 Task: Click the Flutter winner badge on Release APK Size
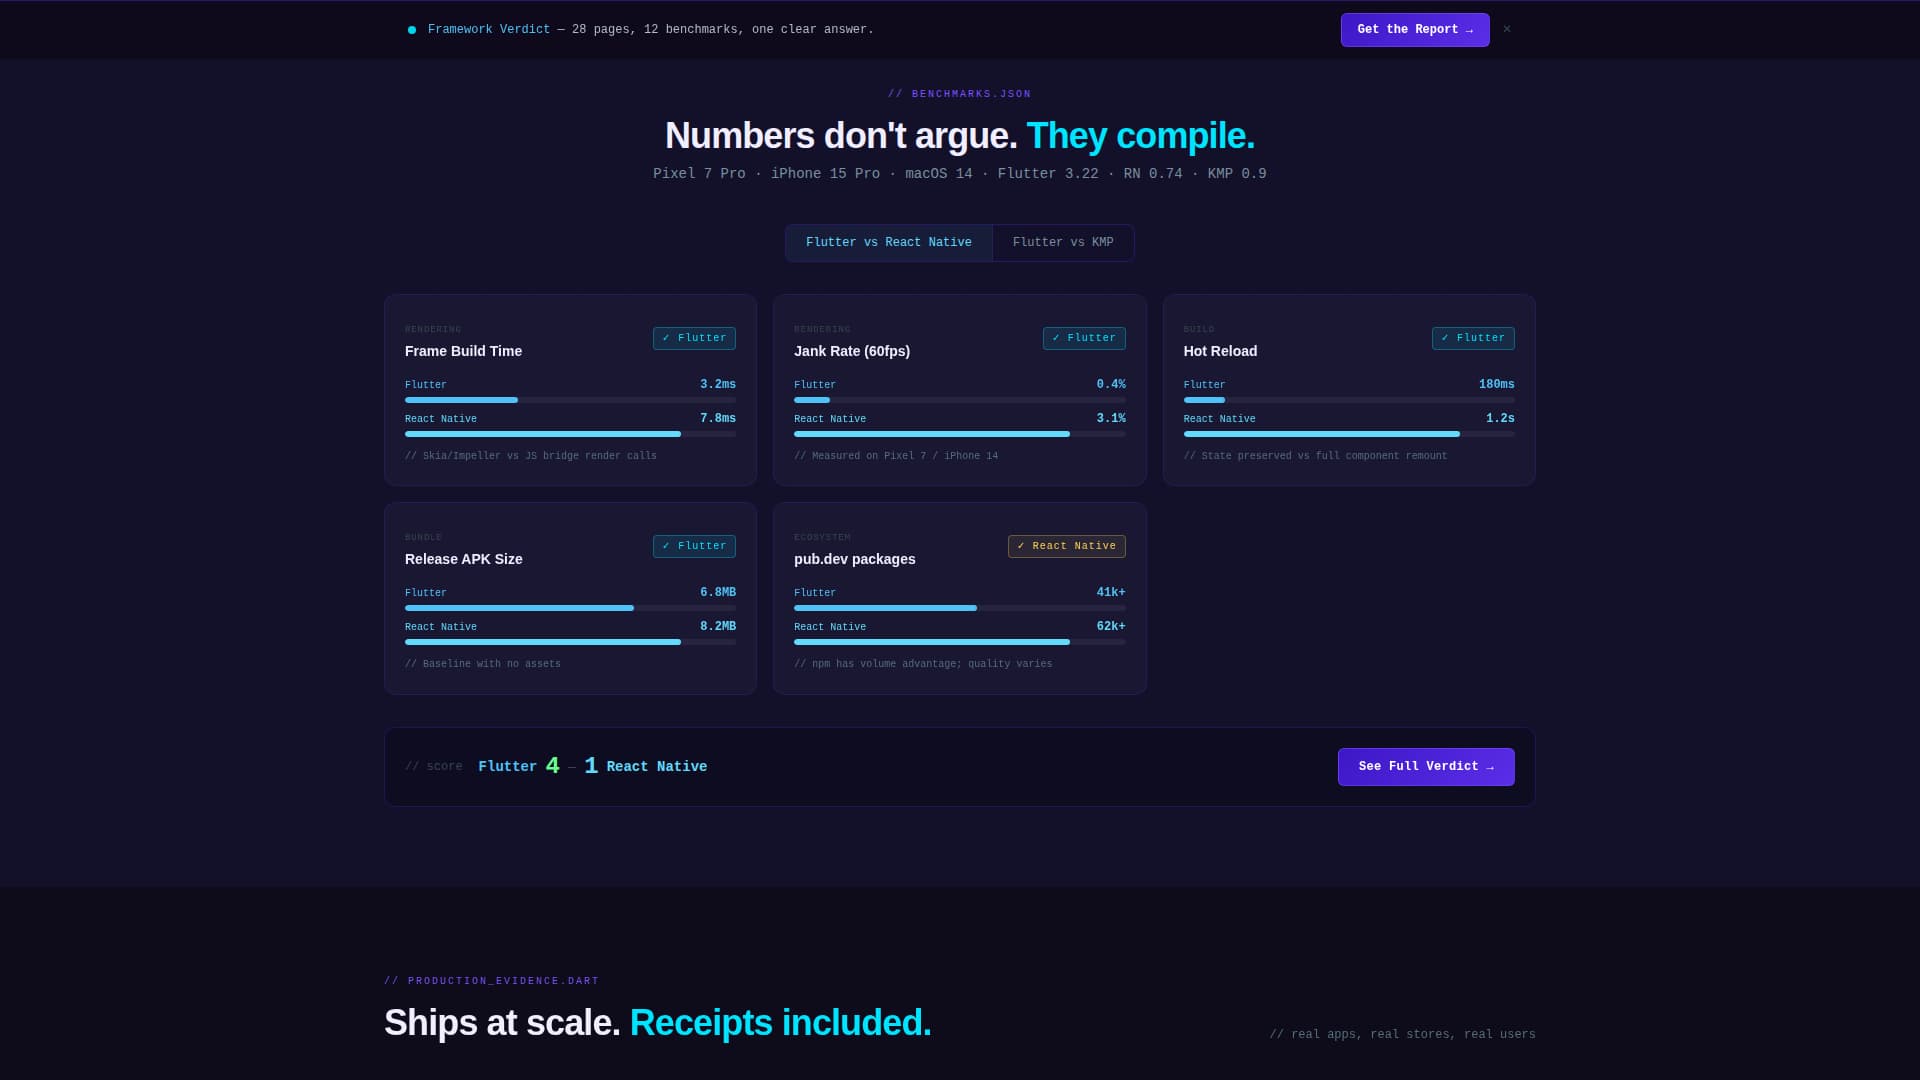click(x=694, y=546)
